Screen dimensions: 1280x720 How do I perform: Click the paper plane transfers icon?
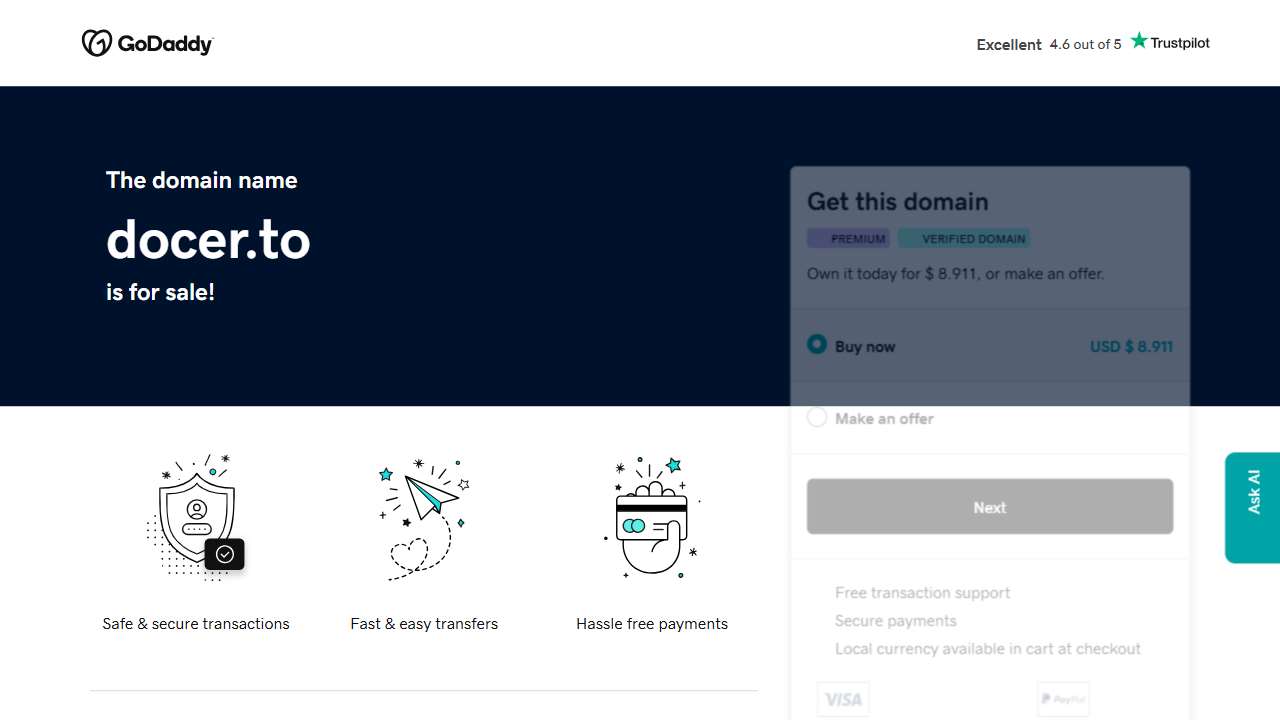[424, 517]
